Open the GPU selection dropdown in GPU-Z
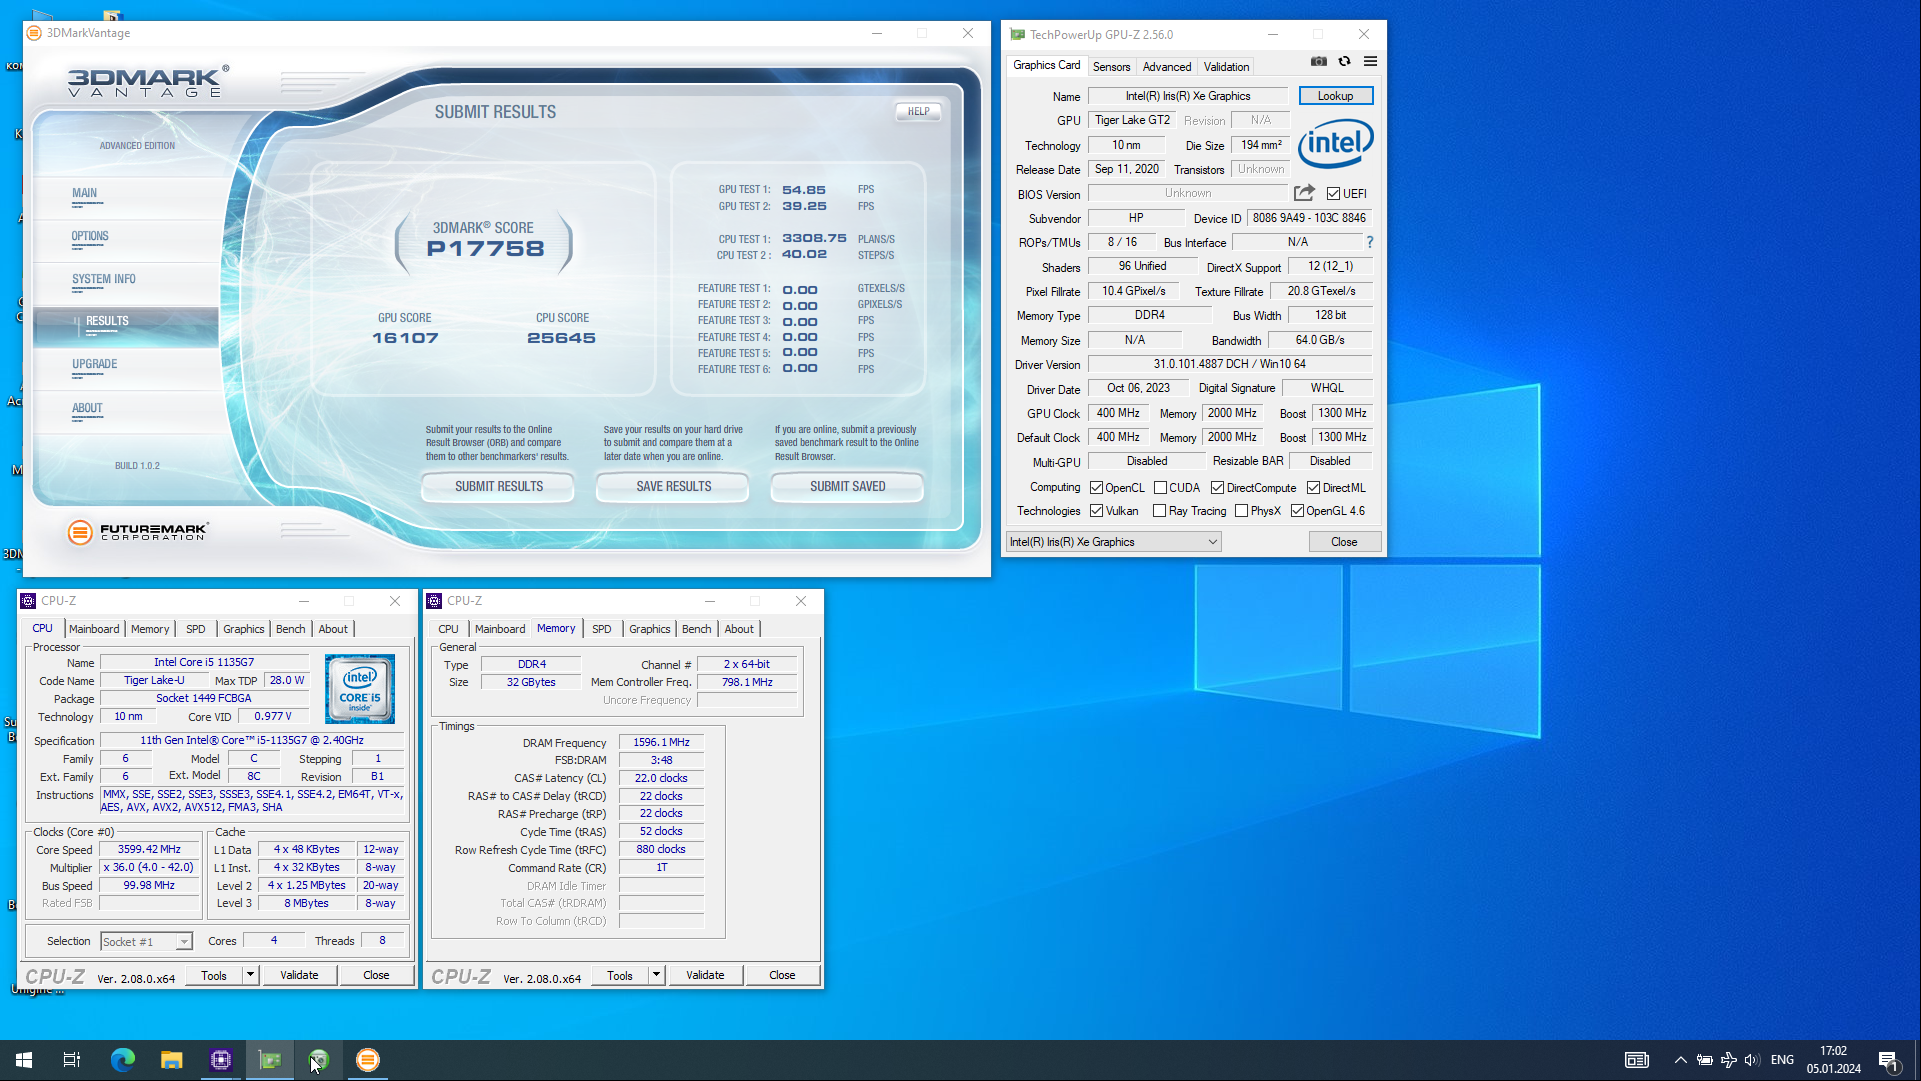This screenshot has width=1921, height=1081. [1113, 542]
